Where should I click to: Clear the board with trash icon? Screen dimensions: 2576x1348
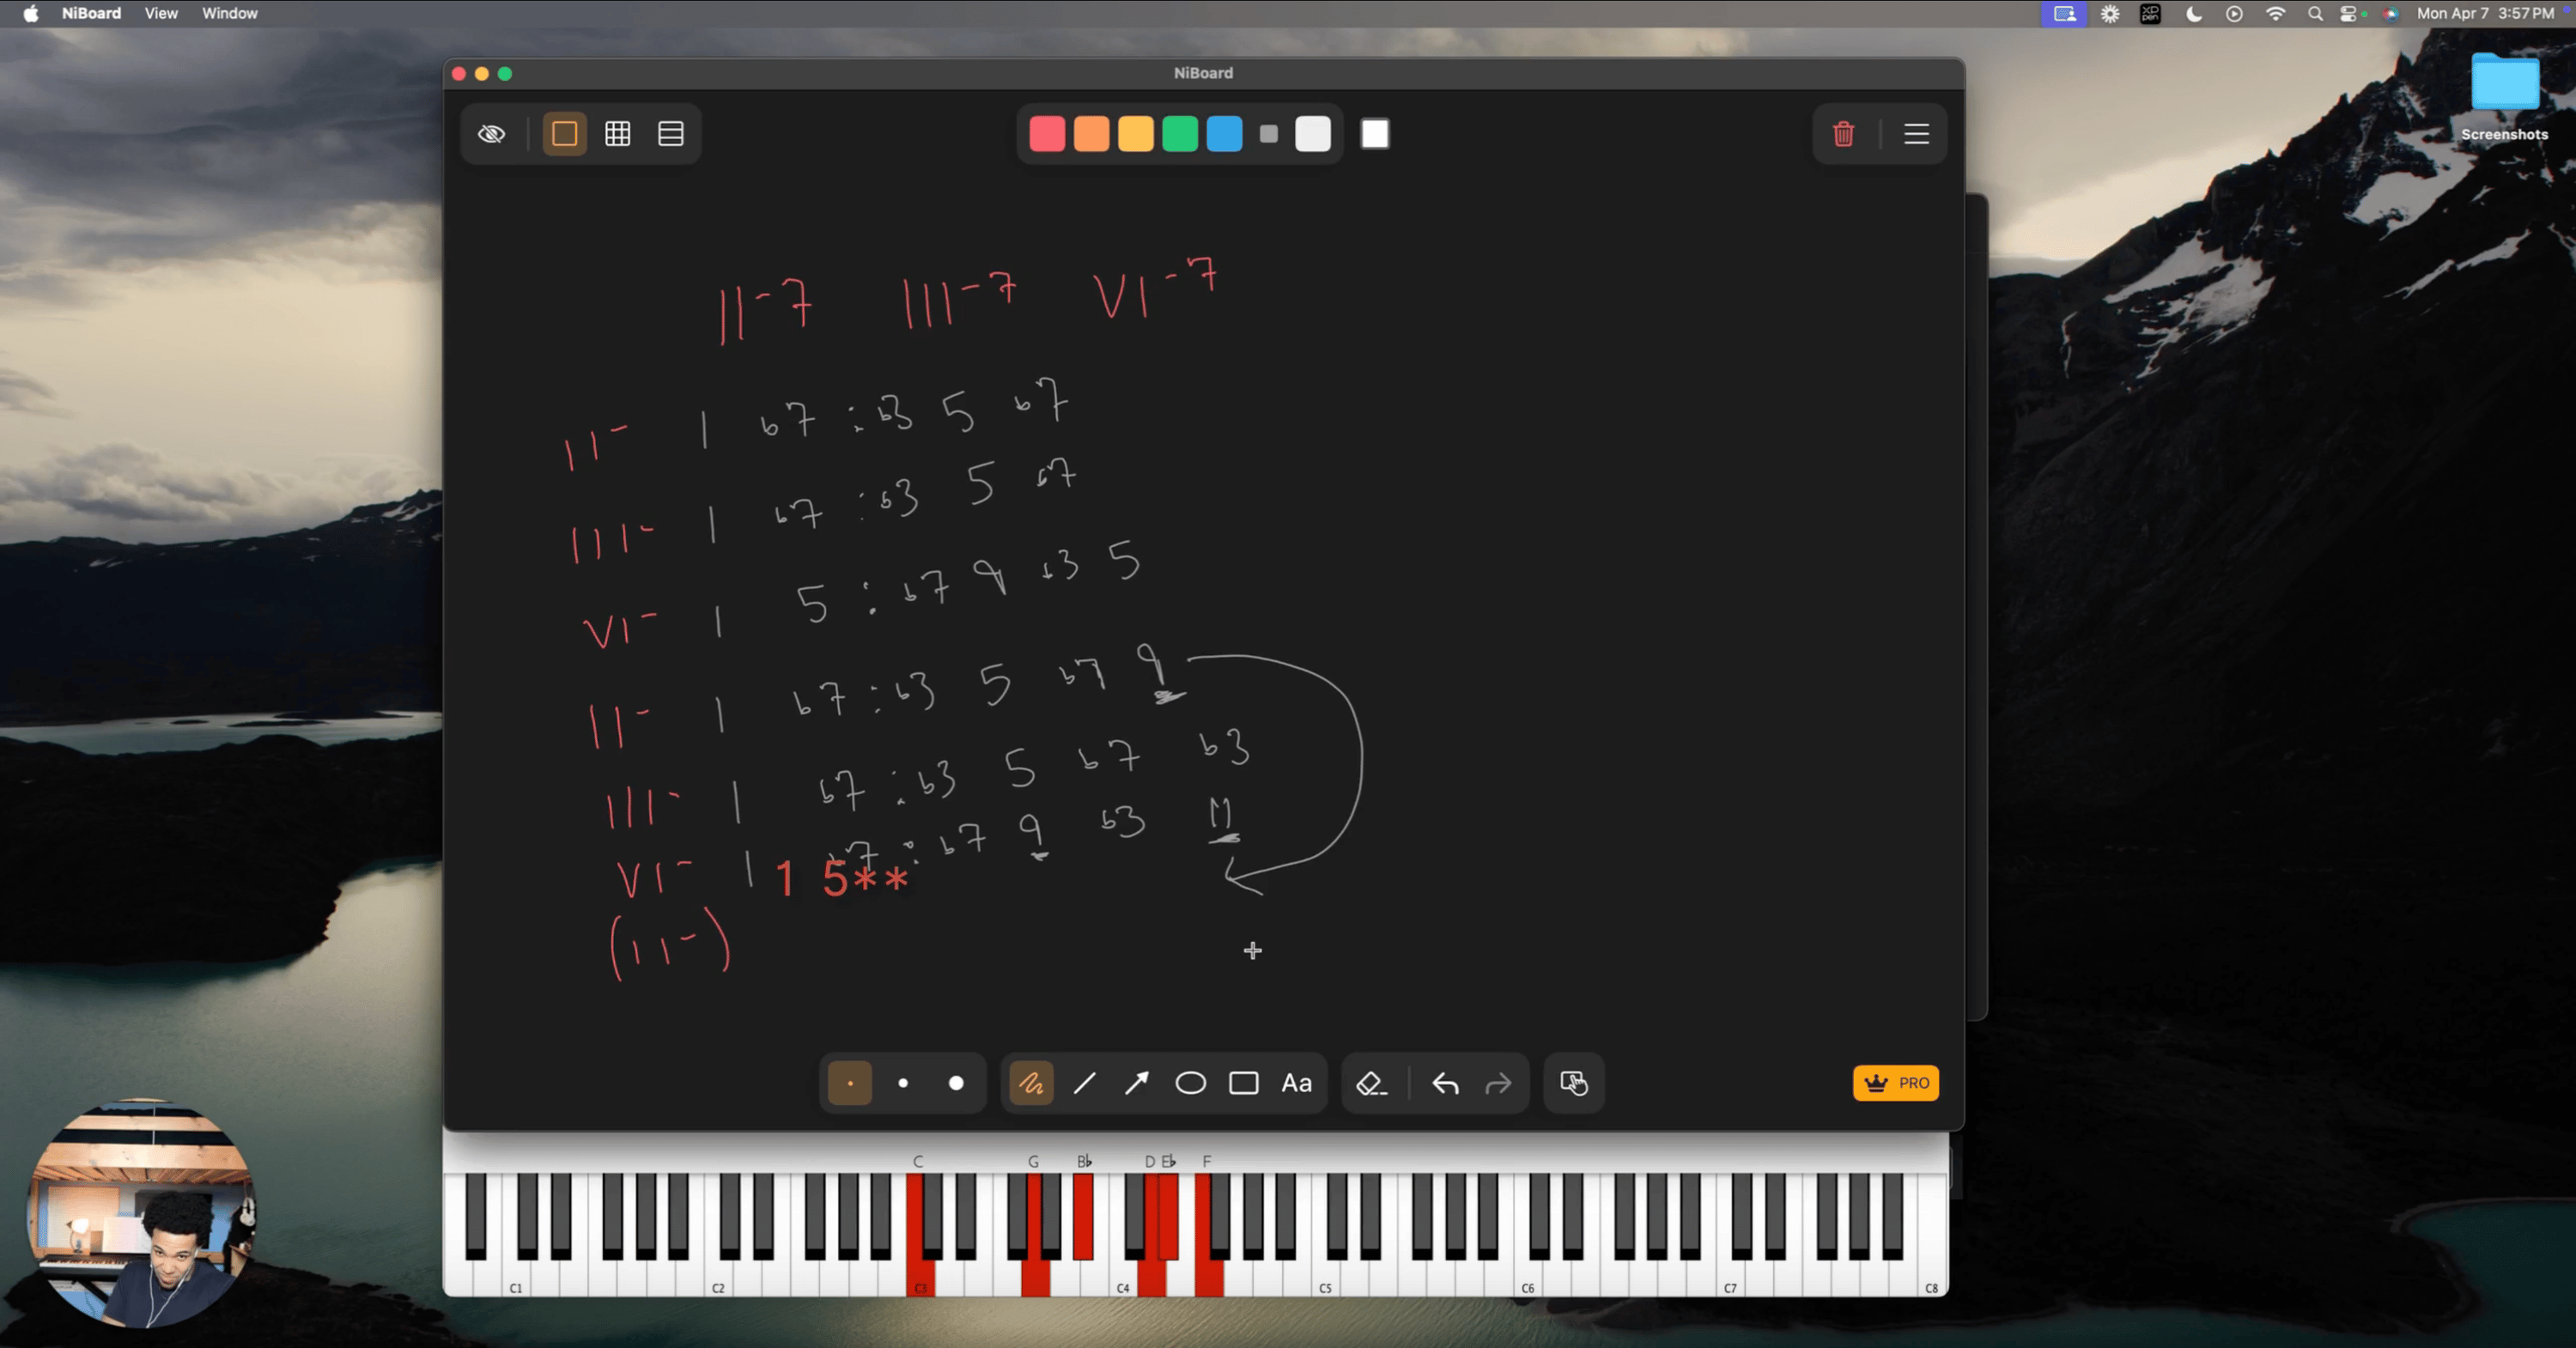click(1843, 134)
